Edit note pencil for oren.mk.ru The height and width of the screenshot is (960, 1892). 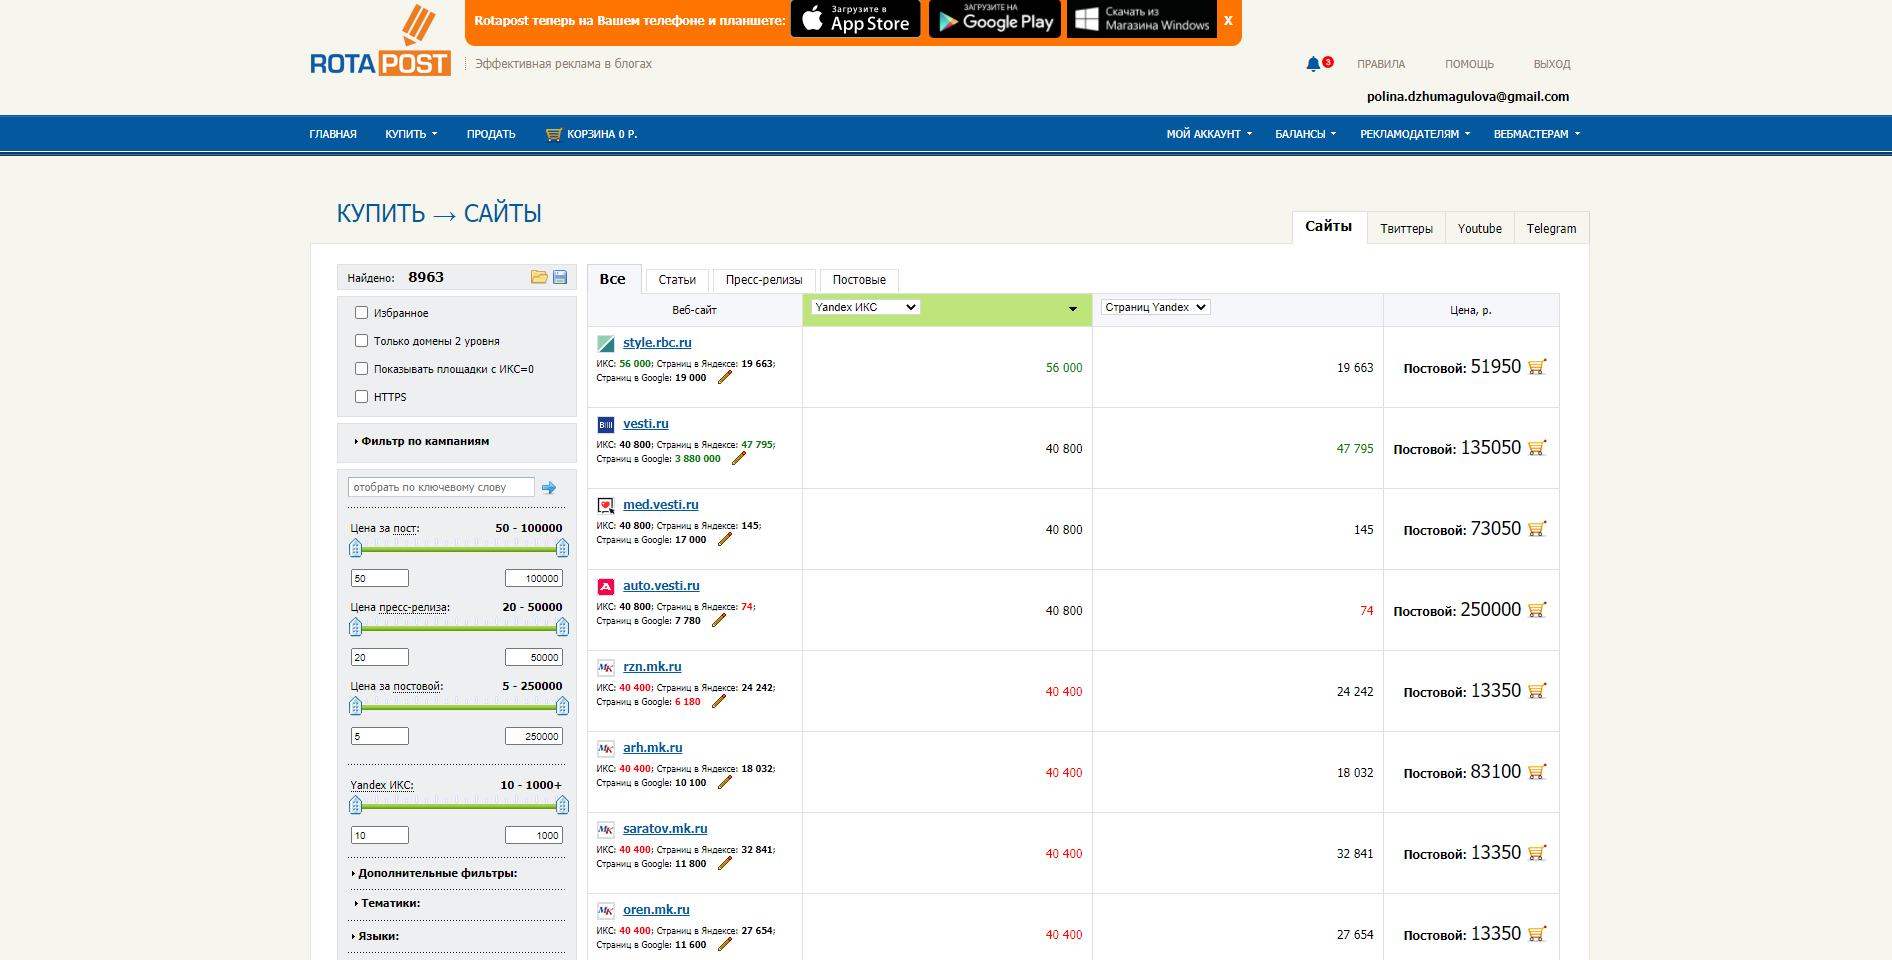pyautogui.click(x=725, y=944)
